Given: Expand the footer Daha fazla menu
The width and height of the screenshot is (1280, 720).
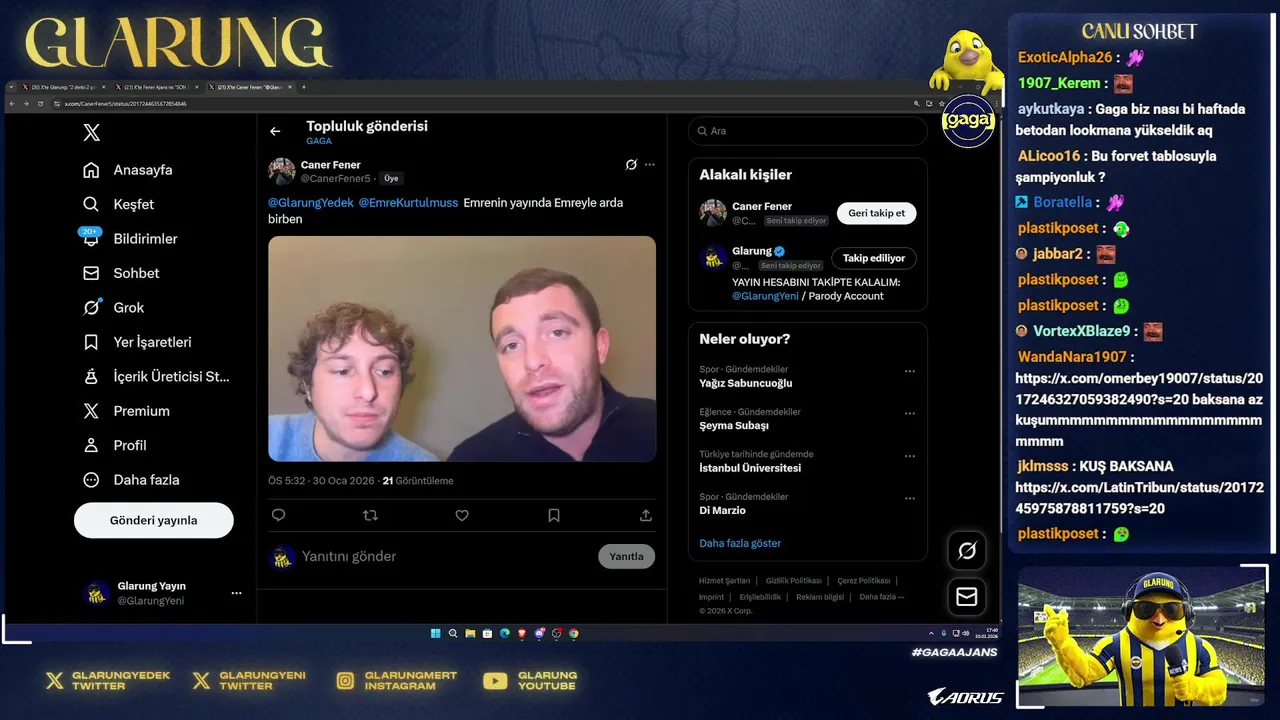Looking at the screenshot, I should (x=881, y=597).
